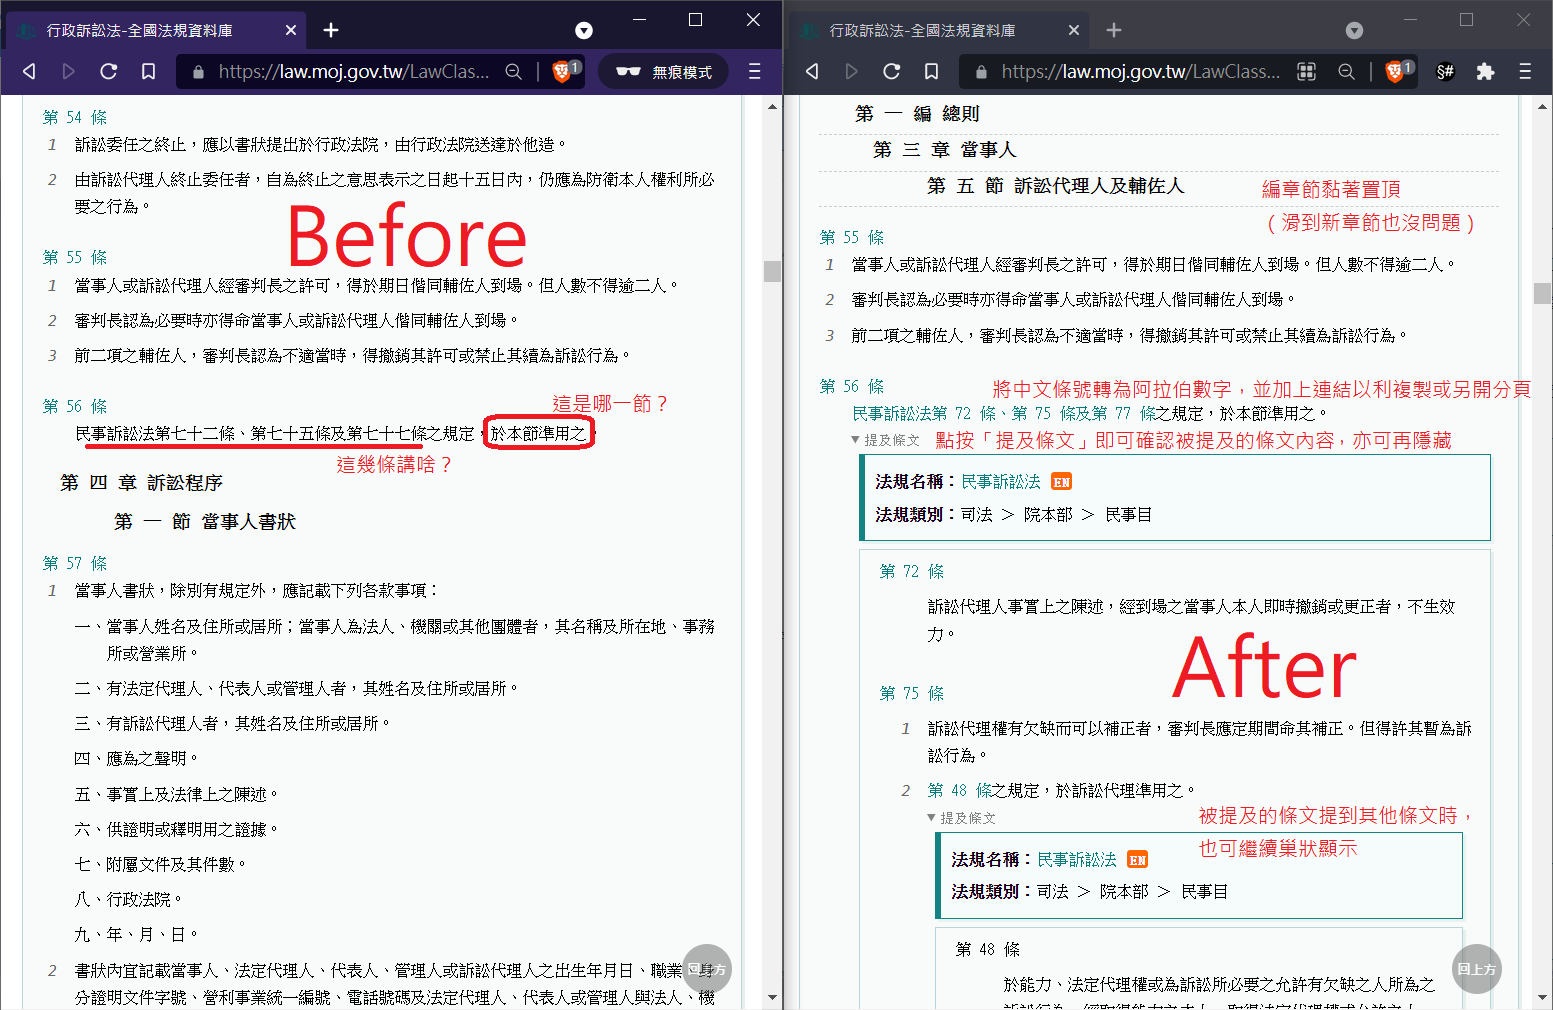Click 第 57 條 link in left window

(75, 564)
